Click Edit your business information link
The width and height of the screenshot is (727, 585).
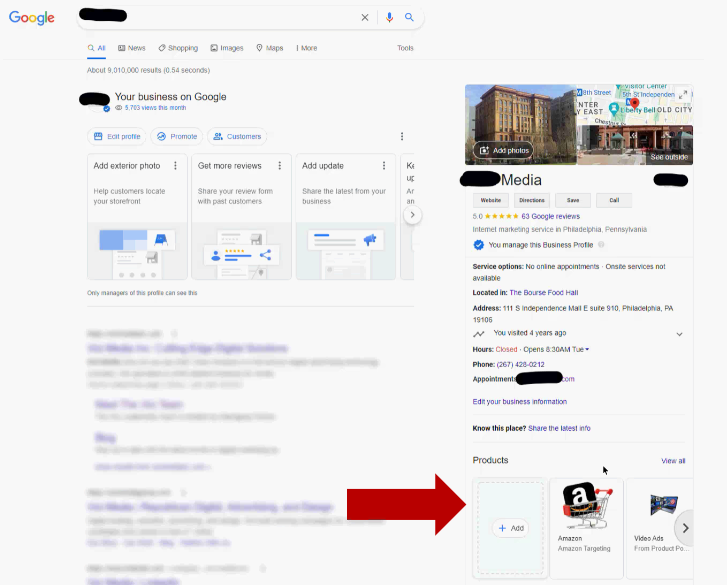(x=520, y=401)
